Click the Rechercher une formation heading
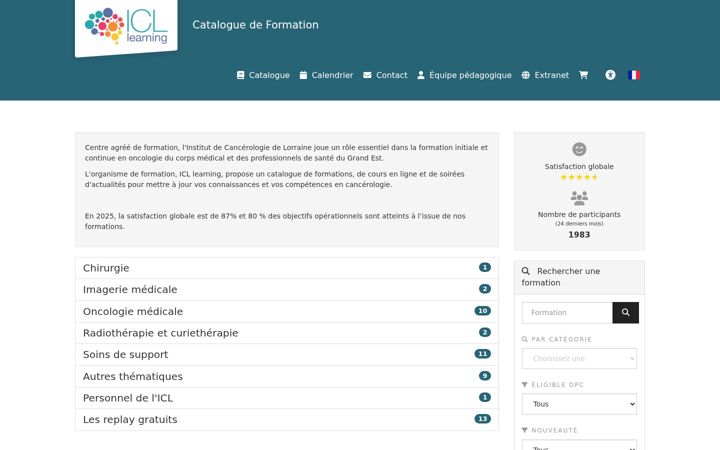The width and height of the screenshot is (720, 450). (561, 277)
